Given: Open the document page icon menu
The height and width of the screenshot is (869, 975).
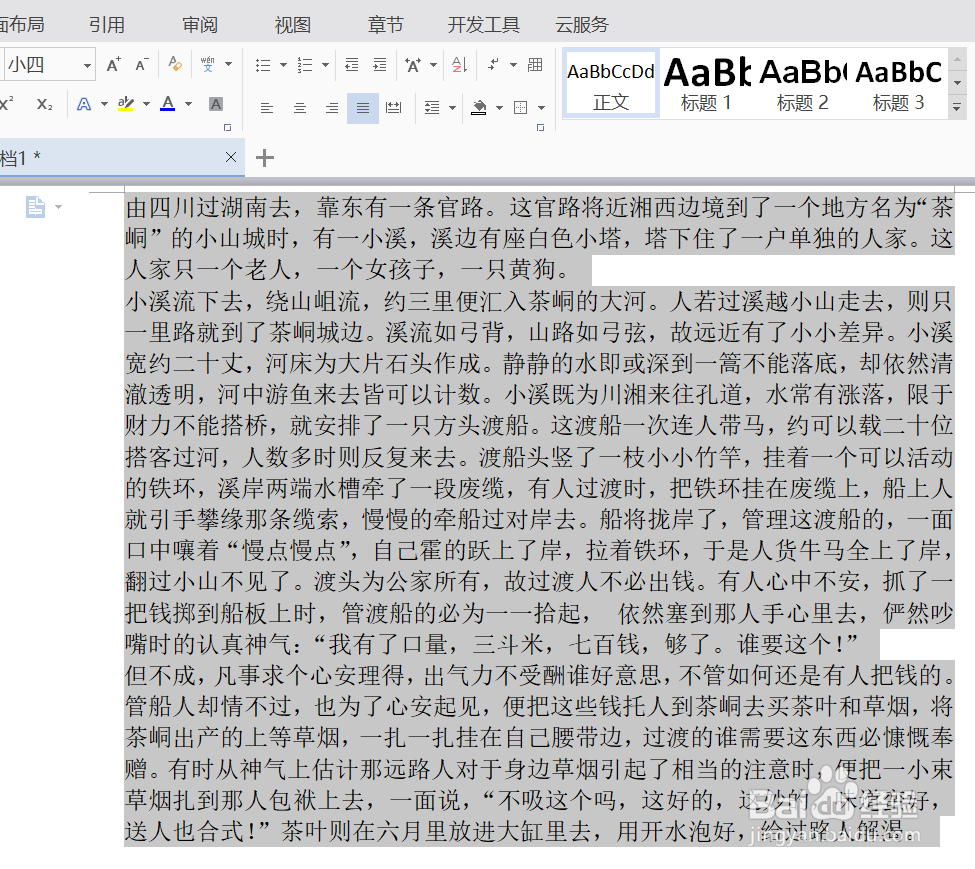Looking at the screenshot, I should (43, 207).
